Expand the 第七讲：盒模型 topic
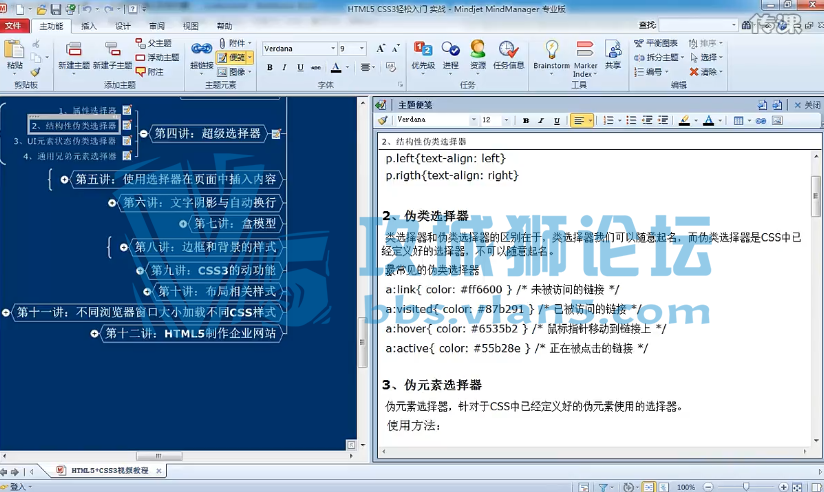This screenshot has height=492, width=824. [183, 223]
